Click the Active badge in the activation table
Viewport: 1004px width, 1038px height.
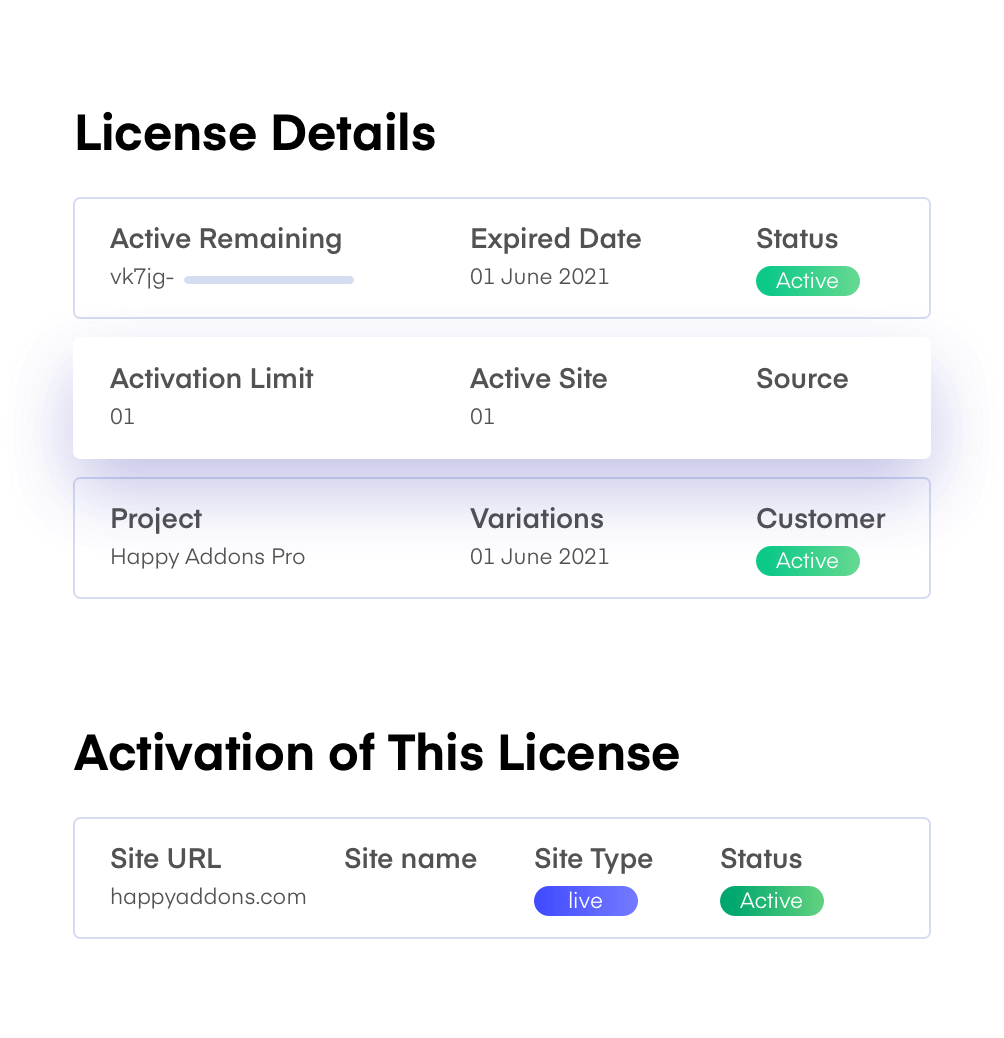(x=772, y=901)
